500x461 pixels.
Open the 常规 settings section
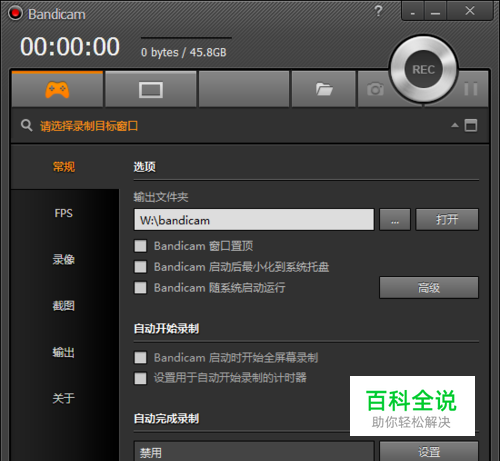click(x=64, y=167)
